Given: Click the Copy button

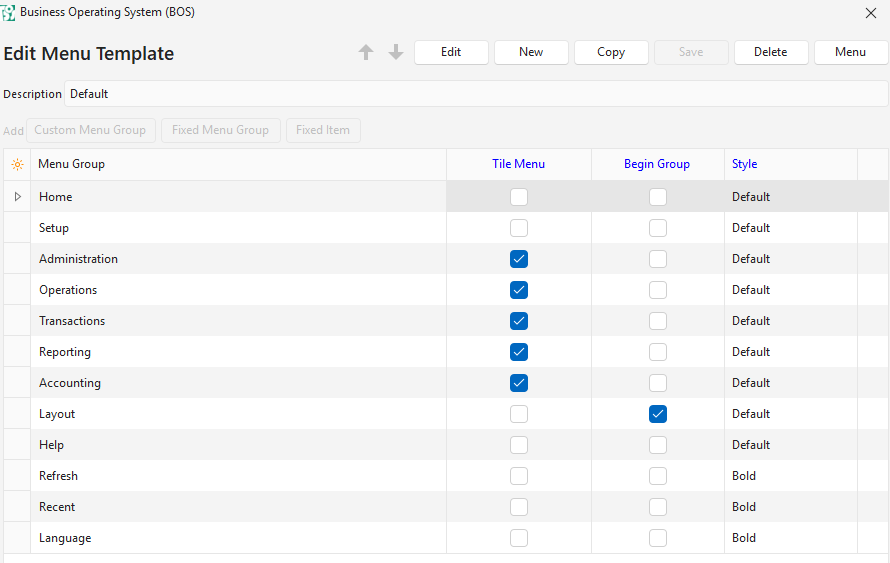Looking at the screenshot, I should coord(611,53).
